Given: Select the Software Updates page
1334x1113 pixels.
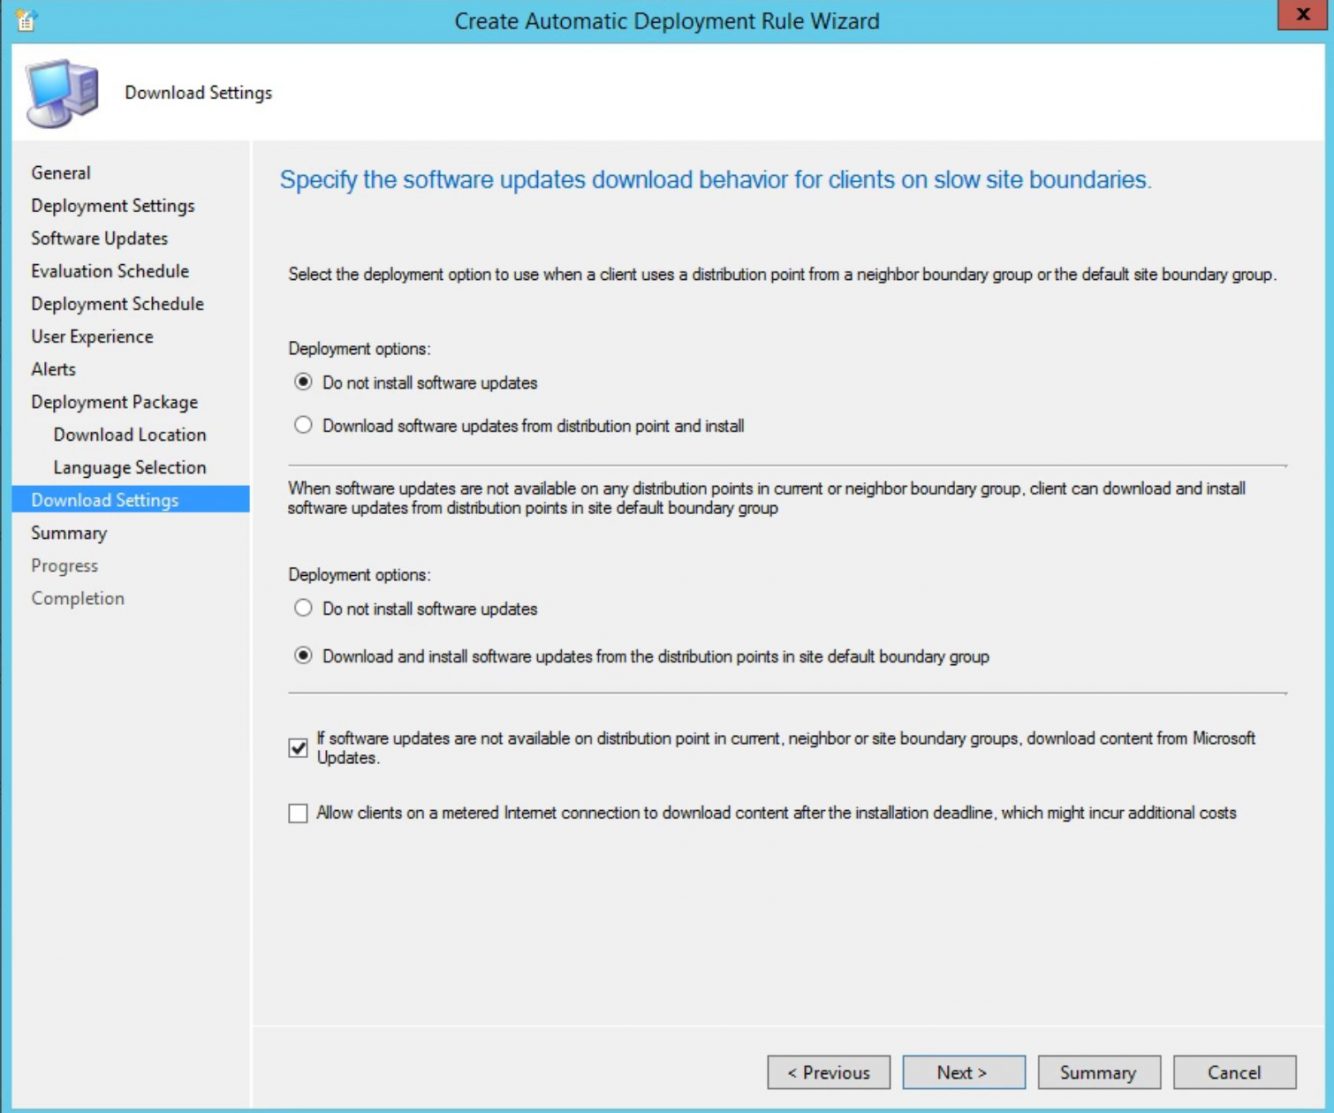Looking at the screenshot, I should pyautogui.click(x=99, y=238).
